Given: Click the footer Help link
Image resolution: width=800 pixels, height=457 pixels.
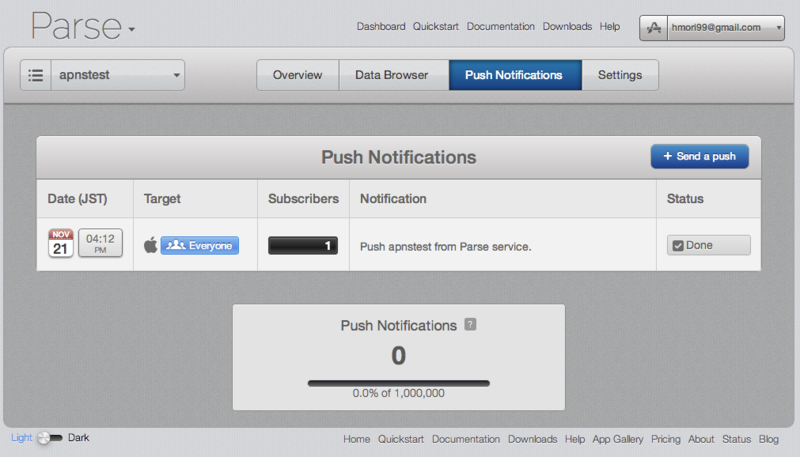Looking at the screenshot, I should click(x=574, y=439).
